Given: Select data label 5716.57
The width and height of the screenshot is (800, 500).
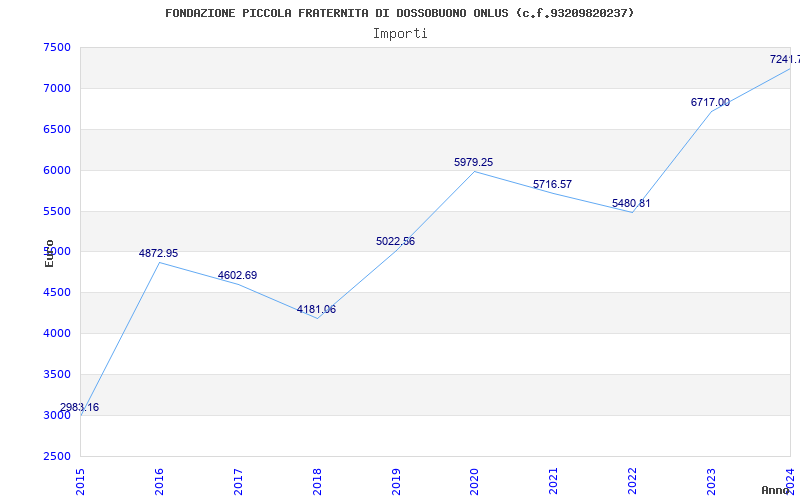Looking at the screenshot, I should [553, 184].
